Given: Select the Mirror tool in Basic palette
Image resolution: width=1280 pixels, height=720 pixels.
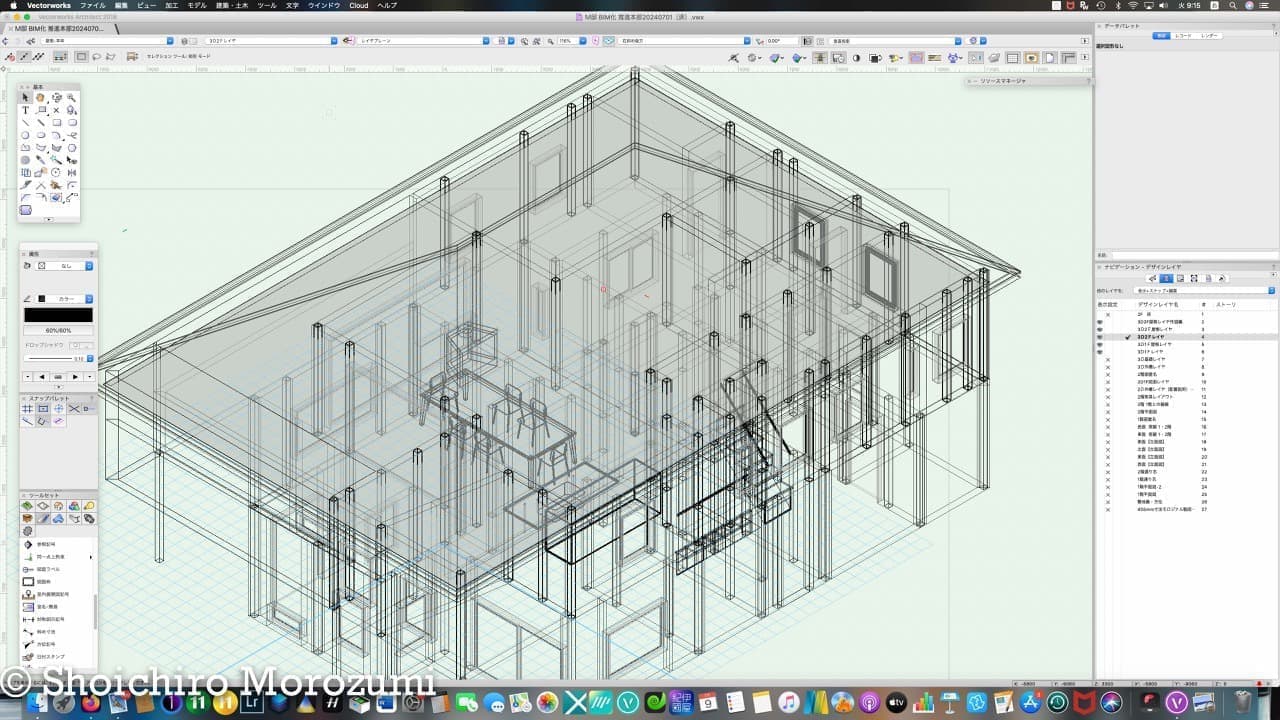Looking at the screenshot, I should [72, 173].
